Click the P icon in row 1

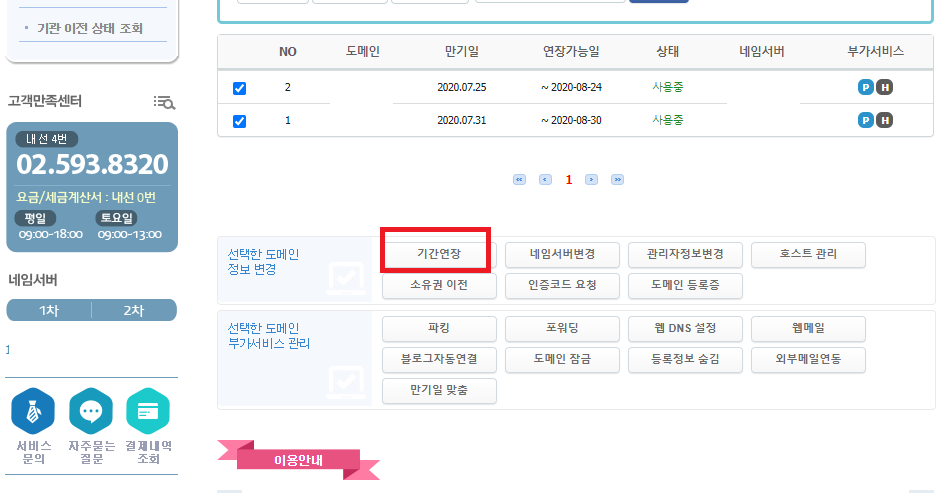click(x=865, y=120)
